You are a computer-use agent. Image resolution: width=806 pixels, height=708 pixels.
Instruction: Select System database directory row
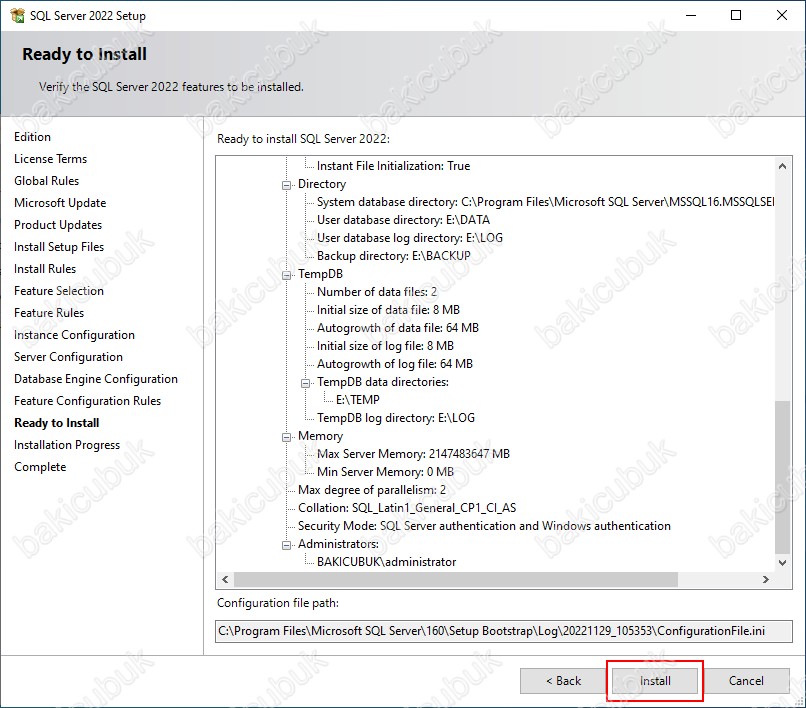coord(545,202)
